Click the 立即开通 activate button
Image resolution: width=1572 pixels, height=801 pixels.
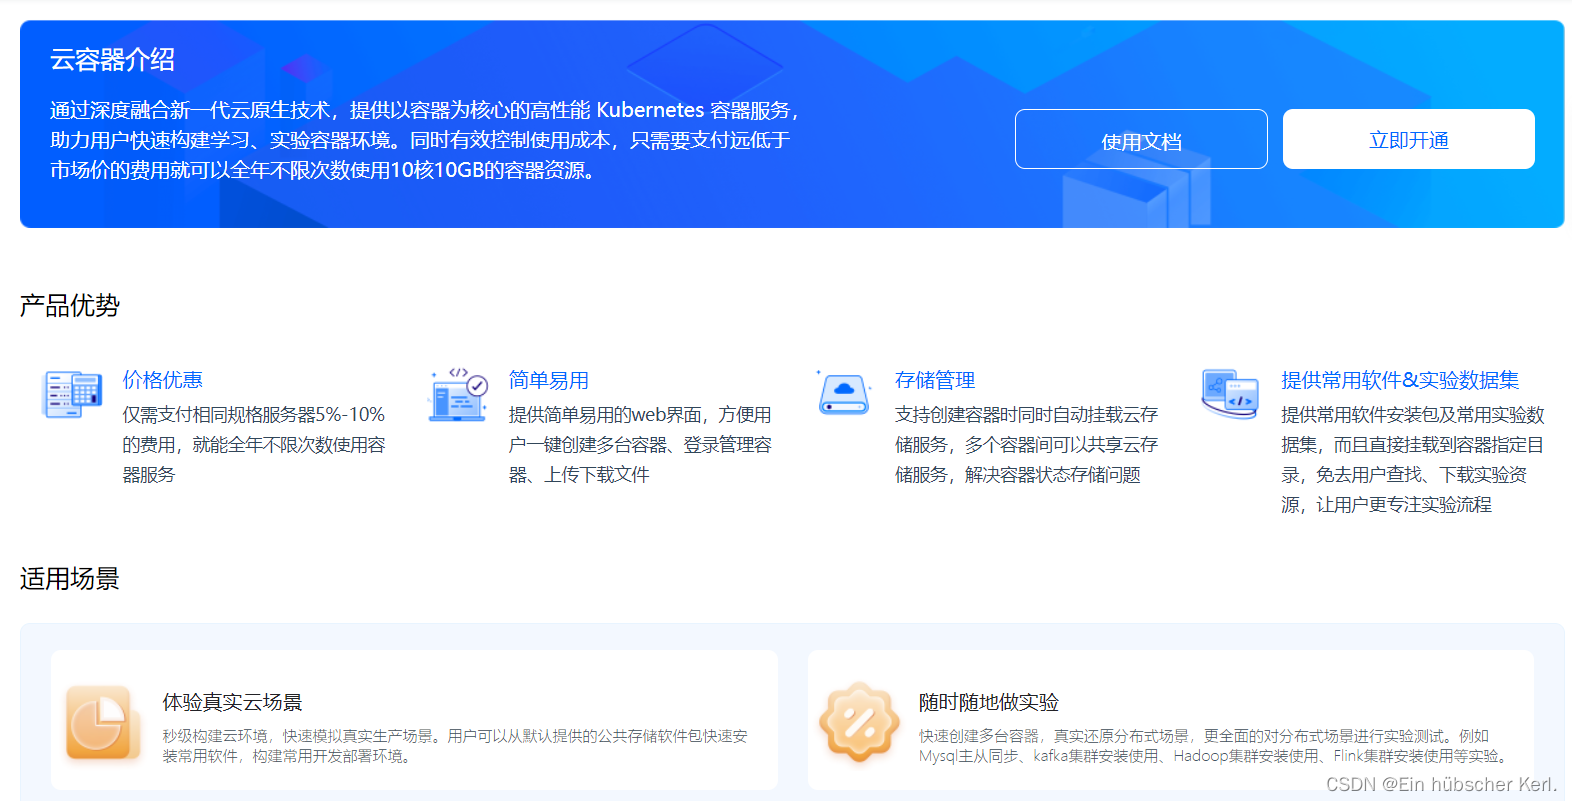click(1408, 139)
